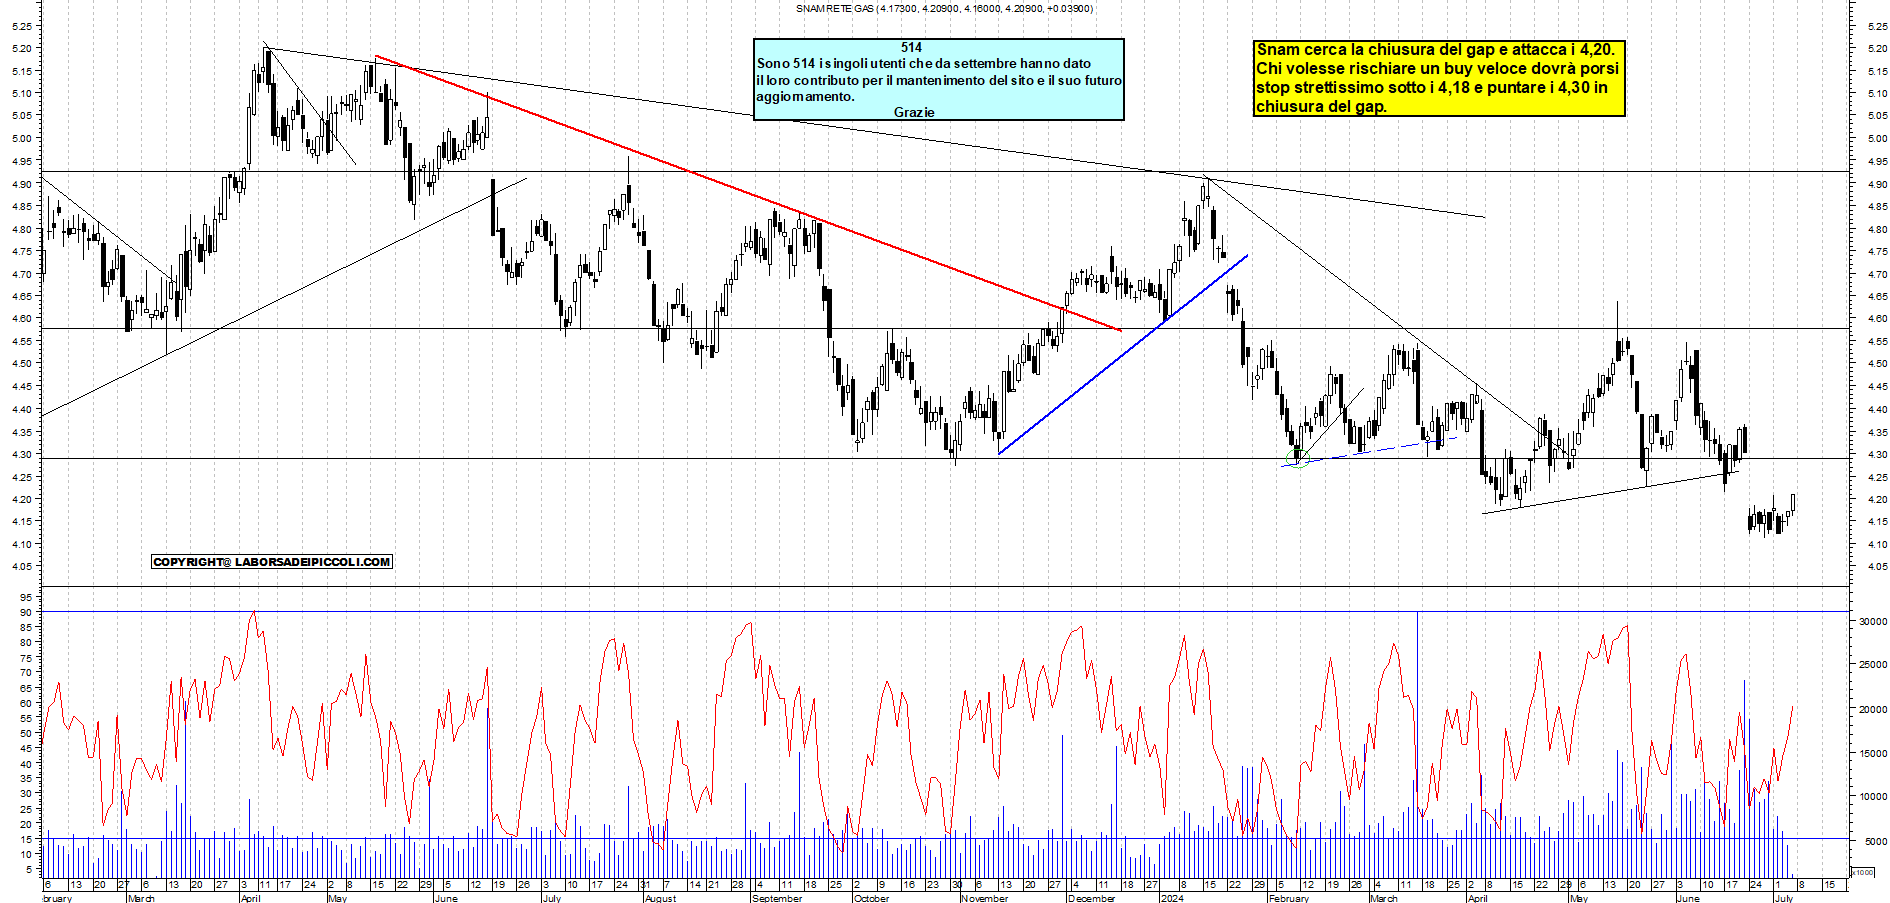The height and width of the screenshot is (903, 1890).
Task: Click the 'October' month label
Action: click(871, 898)
